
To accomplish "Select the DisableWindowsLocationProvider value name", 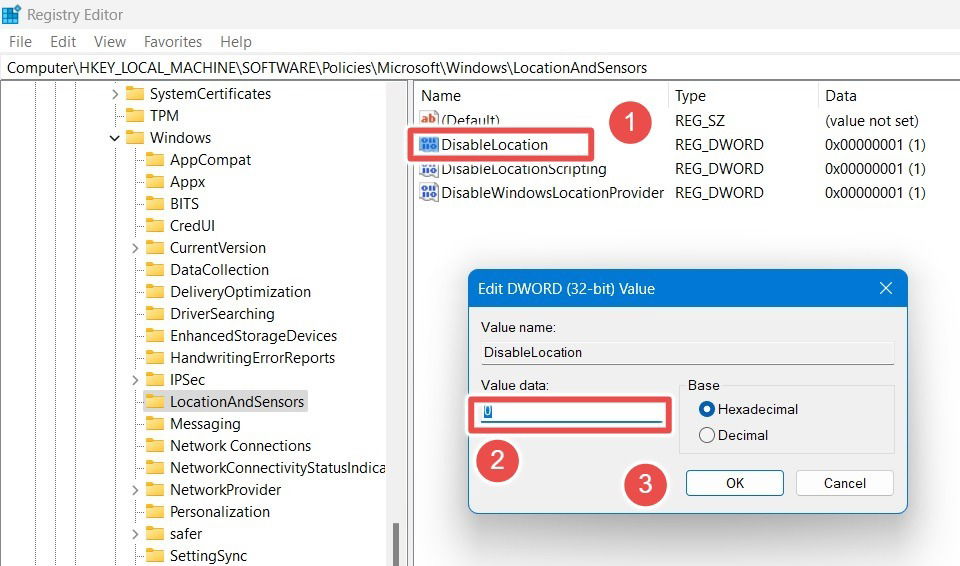I will pos(552,192).
